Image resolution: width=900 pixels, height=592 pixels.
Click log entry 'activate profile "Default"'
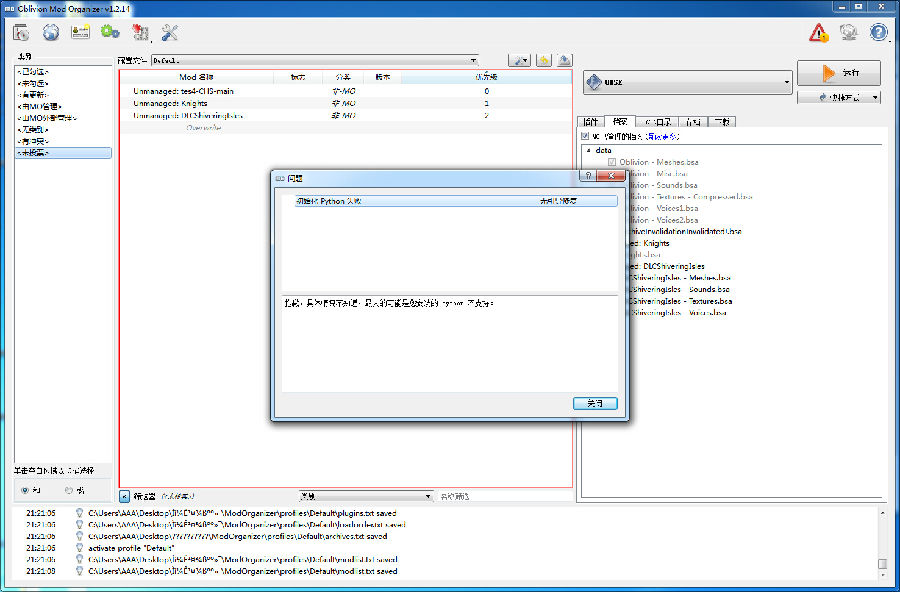[x=131, y=548]
